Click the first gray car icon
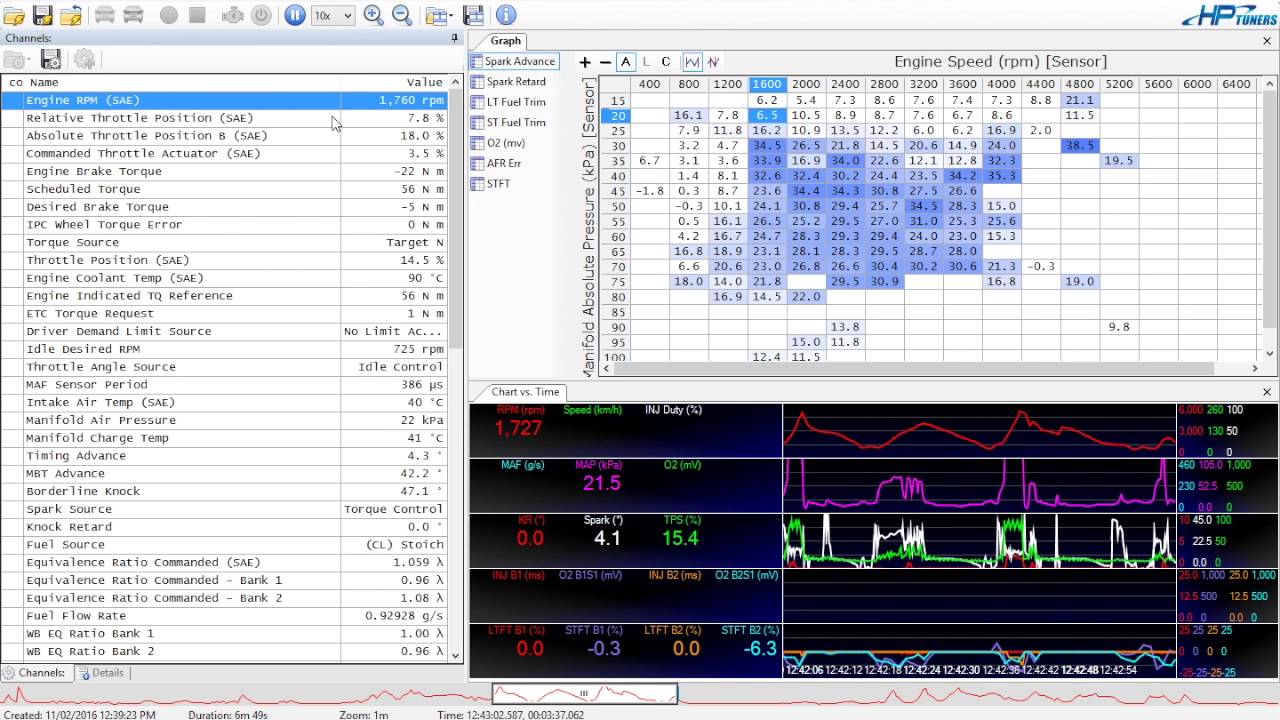 coord(104,15)
